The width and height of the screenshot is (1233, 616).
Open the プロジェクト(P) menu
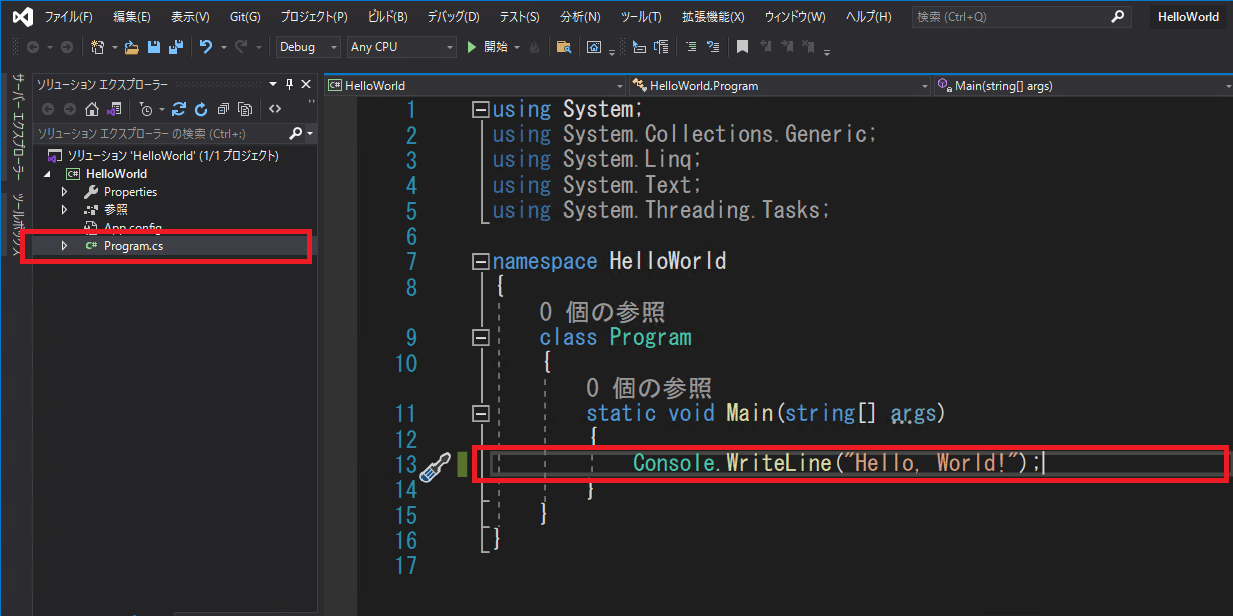tap(314, 17)
